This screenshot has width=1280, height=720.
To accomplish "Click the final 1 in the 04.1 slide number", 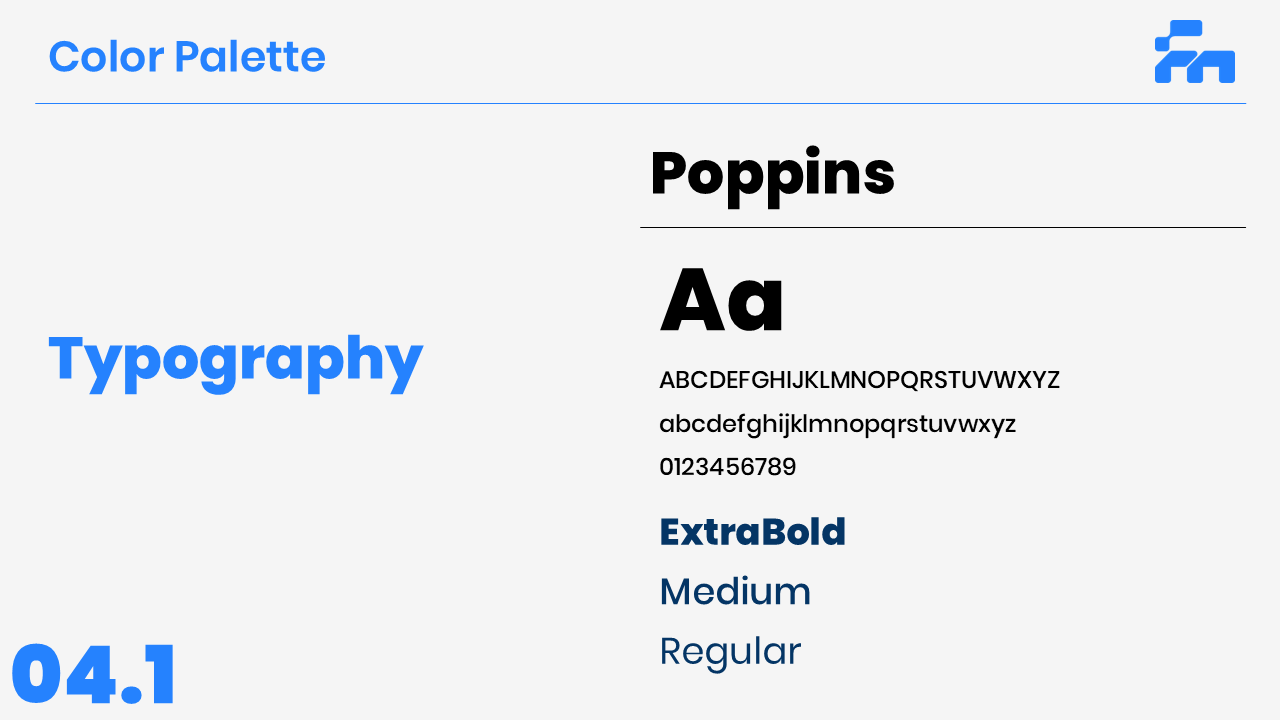I will pos(158,676).
